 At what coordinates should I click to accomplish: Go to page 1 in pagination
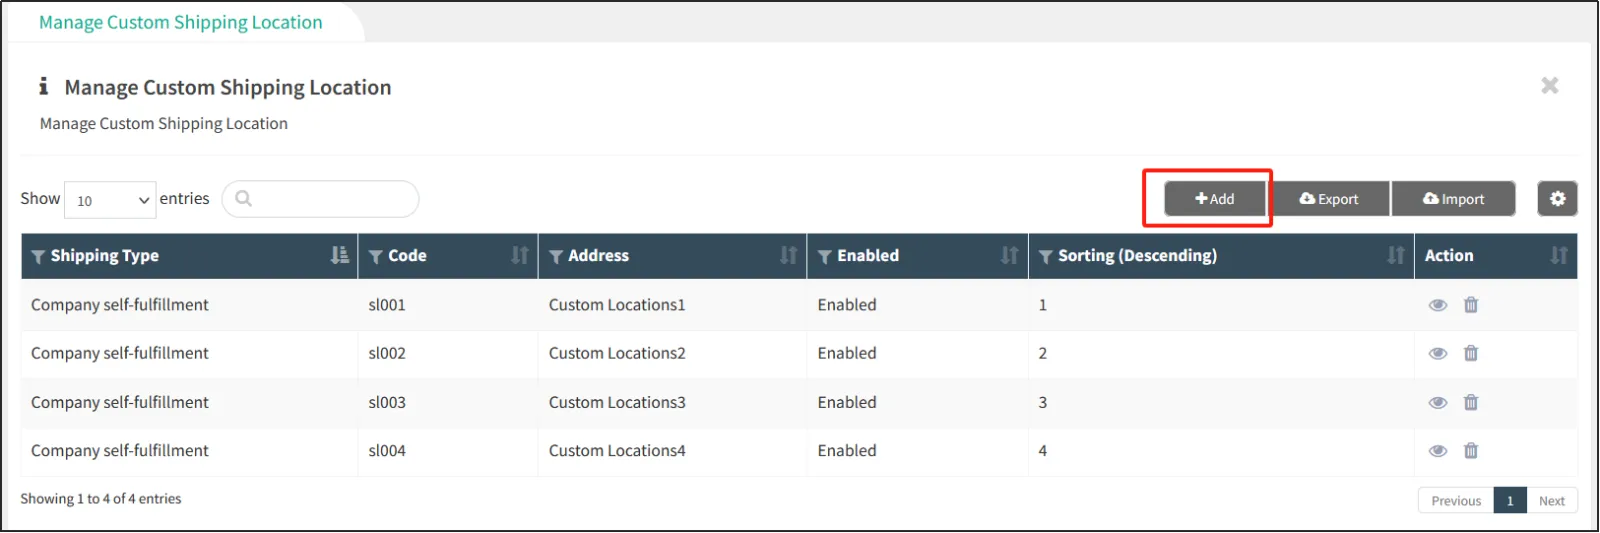1510,501
